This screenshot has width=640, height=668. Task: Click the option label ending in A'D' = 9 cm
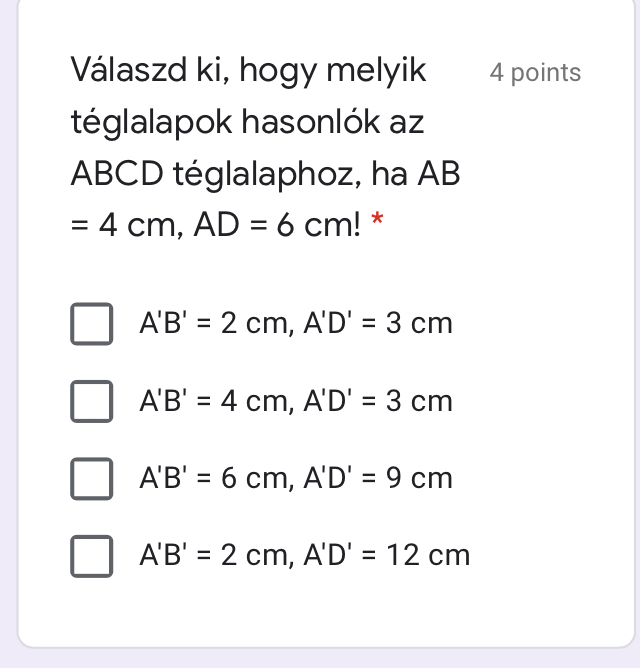point(295,478)
